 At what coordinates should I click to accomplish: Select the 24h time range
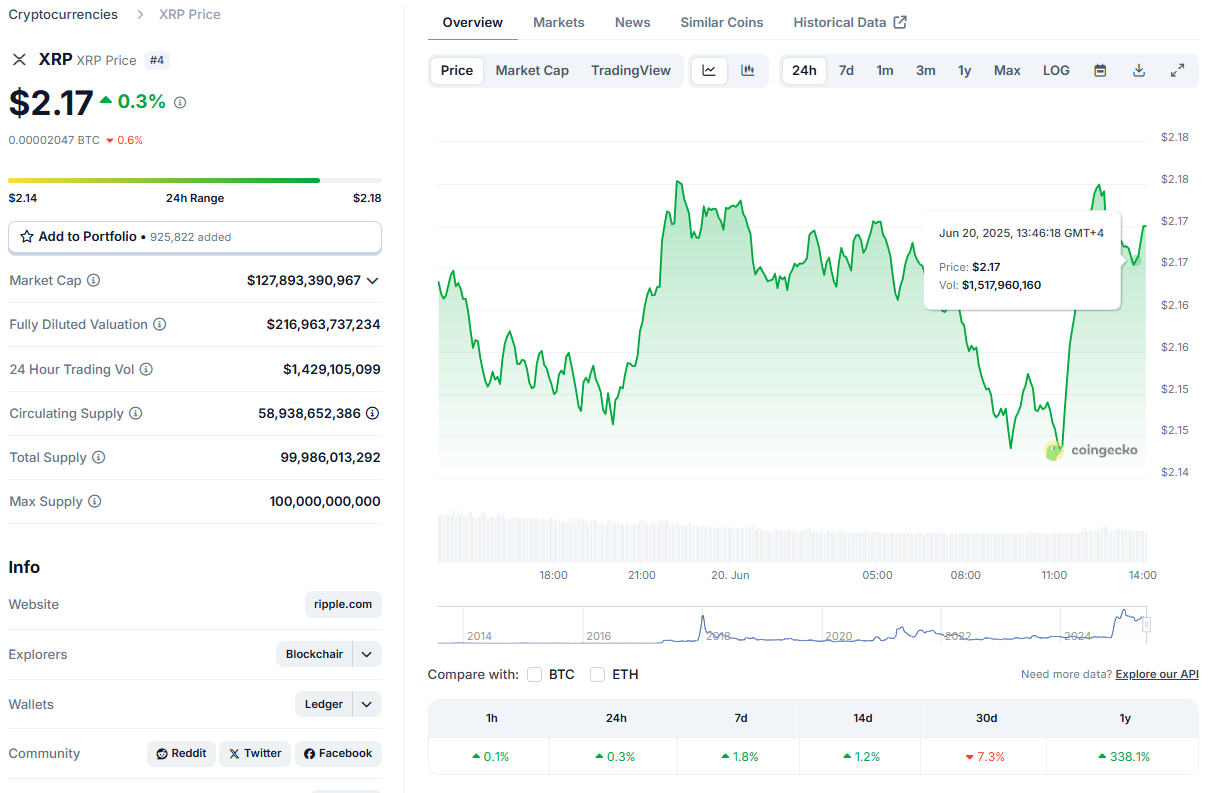tap(804, 70)
